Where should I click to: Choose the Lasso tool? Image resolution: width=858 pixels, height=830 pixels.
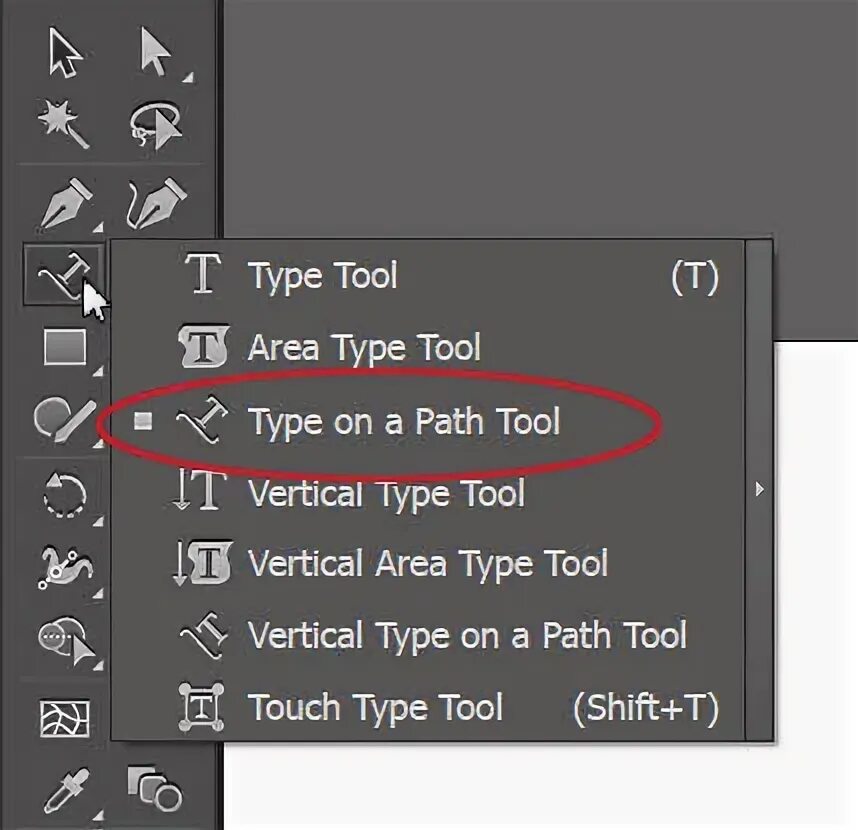pyautogui.click(x=155, y=125)
